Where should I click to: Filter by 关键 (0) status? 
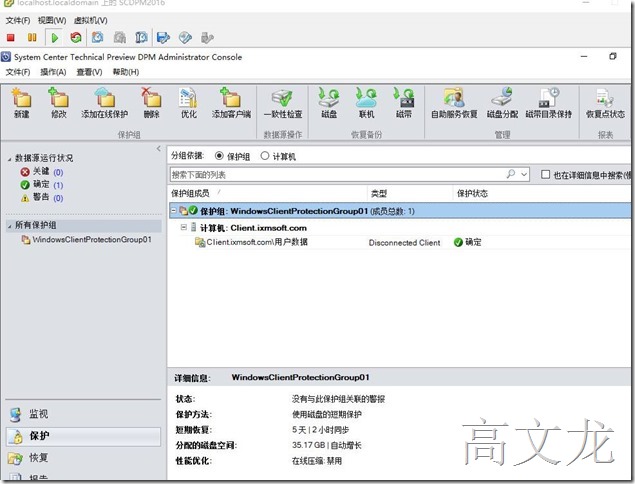click(42, 172)
